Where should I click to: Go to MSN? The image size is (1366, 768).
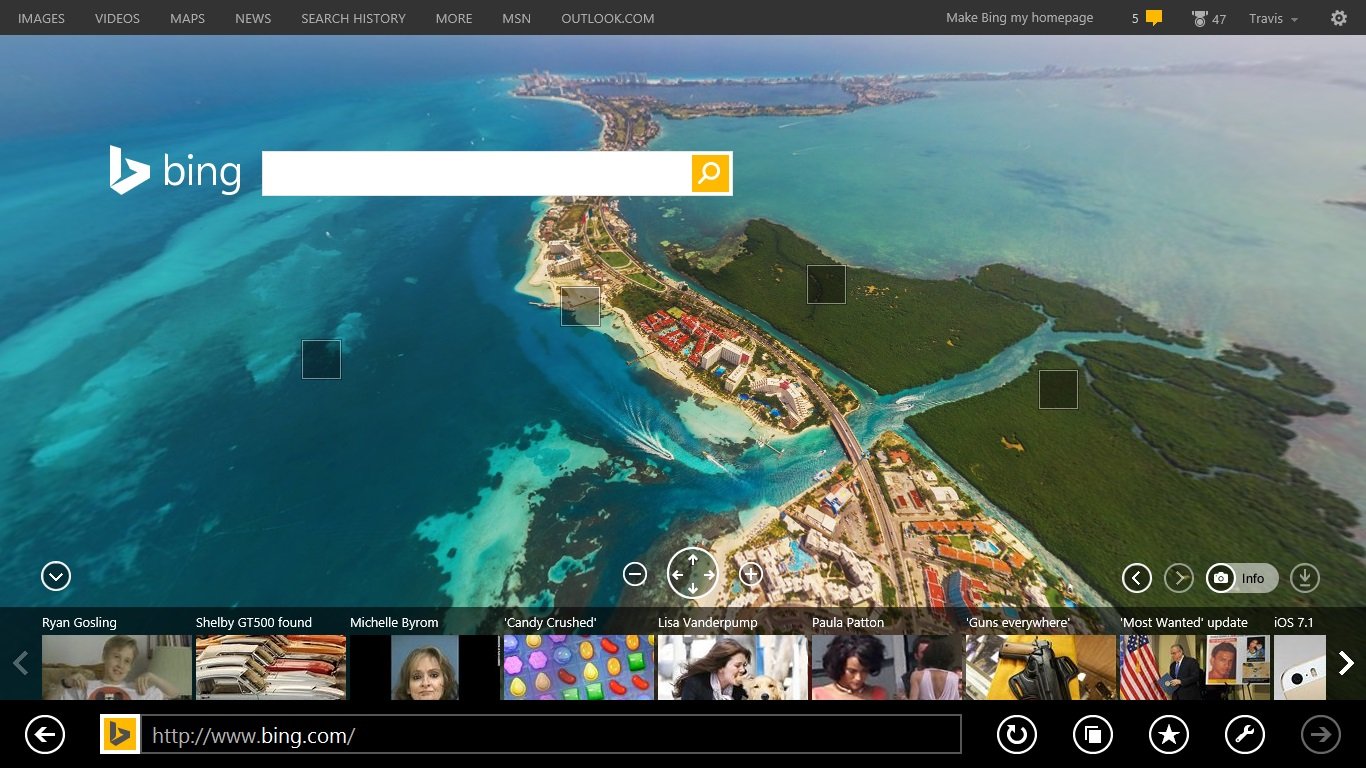[517, 18]
